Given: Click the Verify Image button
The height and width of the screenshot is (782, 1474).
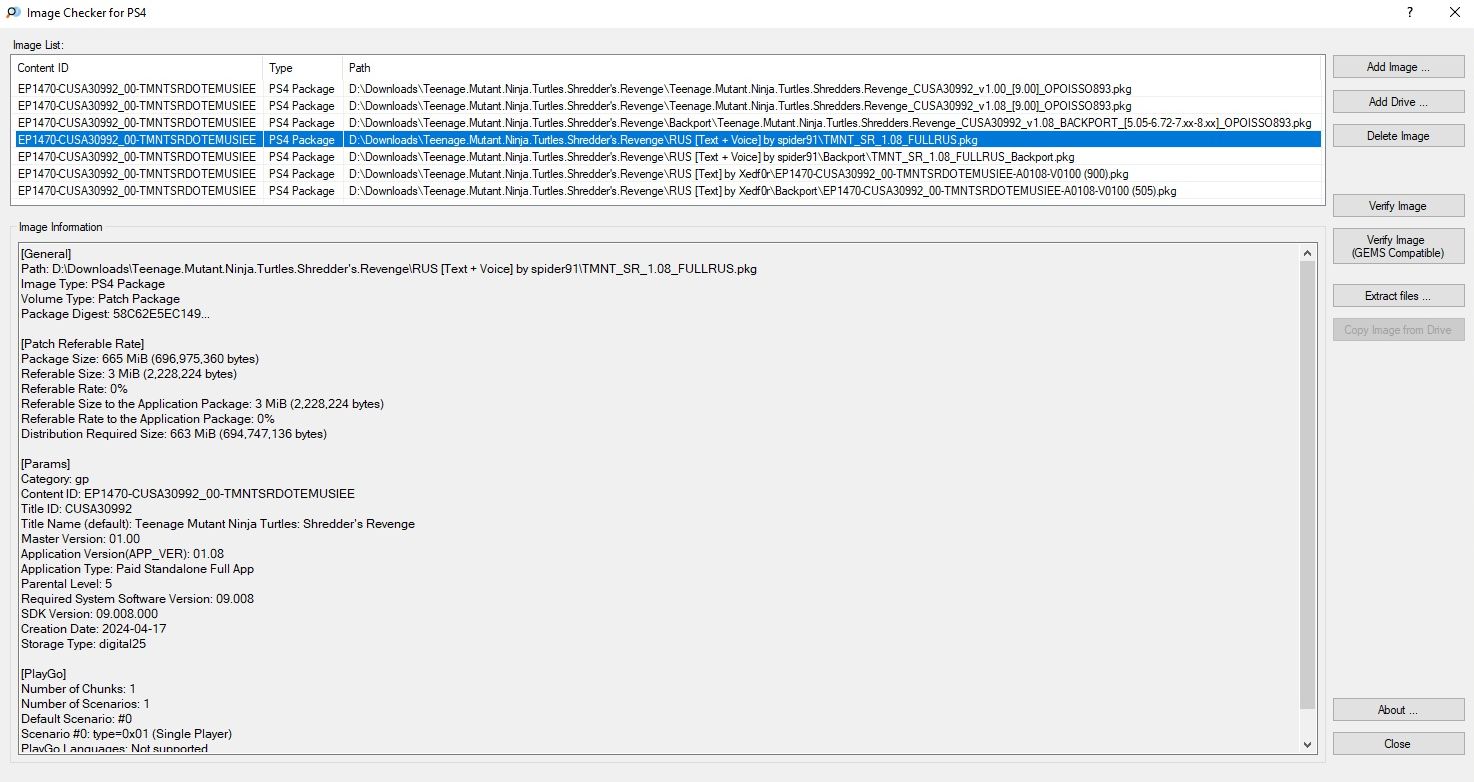Looking at the screenshot, I should 1398,206.
